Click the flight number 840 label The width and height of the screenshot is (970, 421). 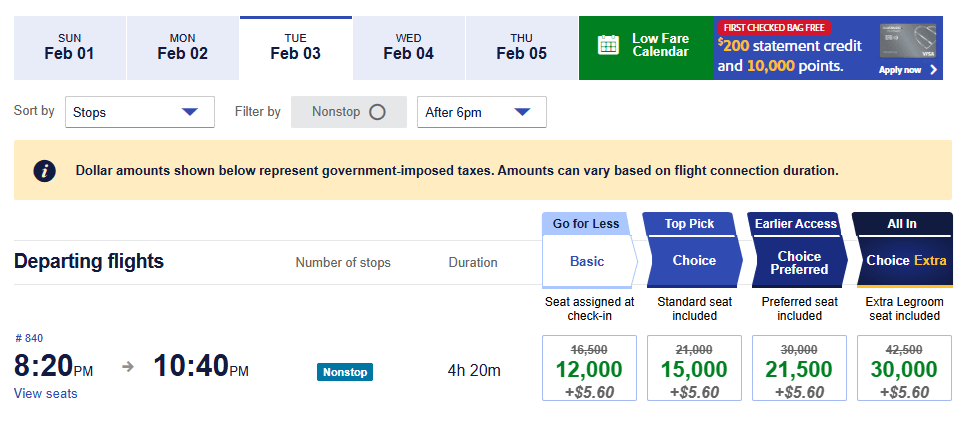[29, 338]
